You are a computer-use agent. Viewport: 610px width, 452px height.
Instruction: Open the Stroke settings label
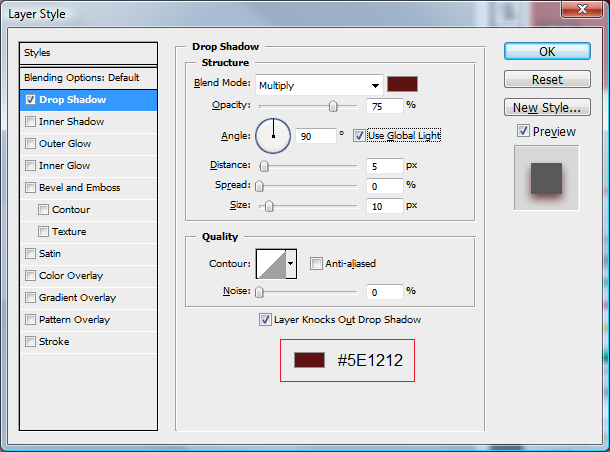tap(54, 342)
